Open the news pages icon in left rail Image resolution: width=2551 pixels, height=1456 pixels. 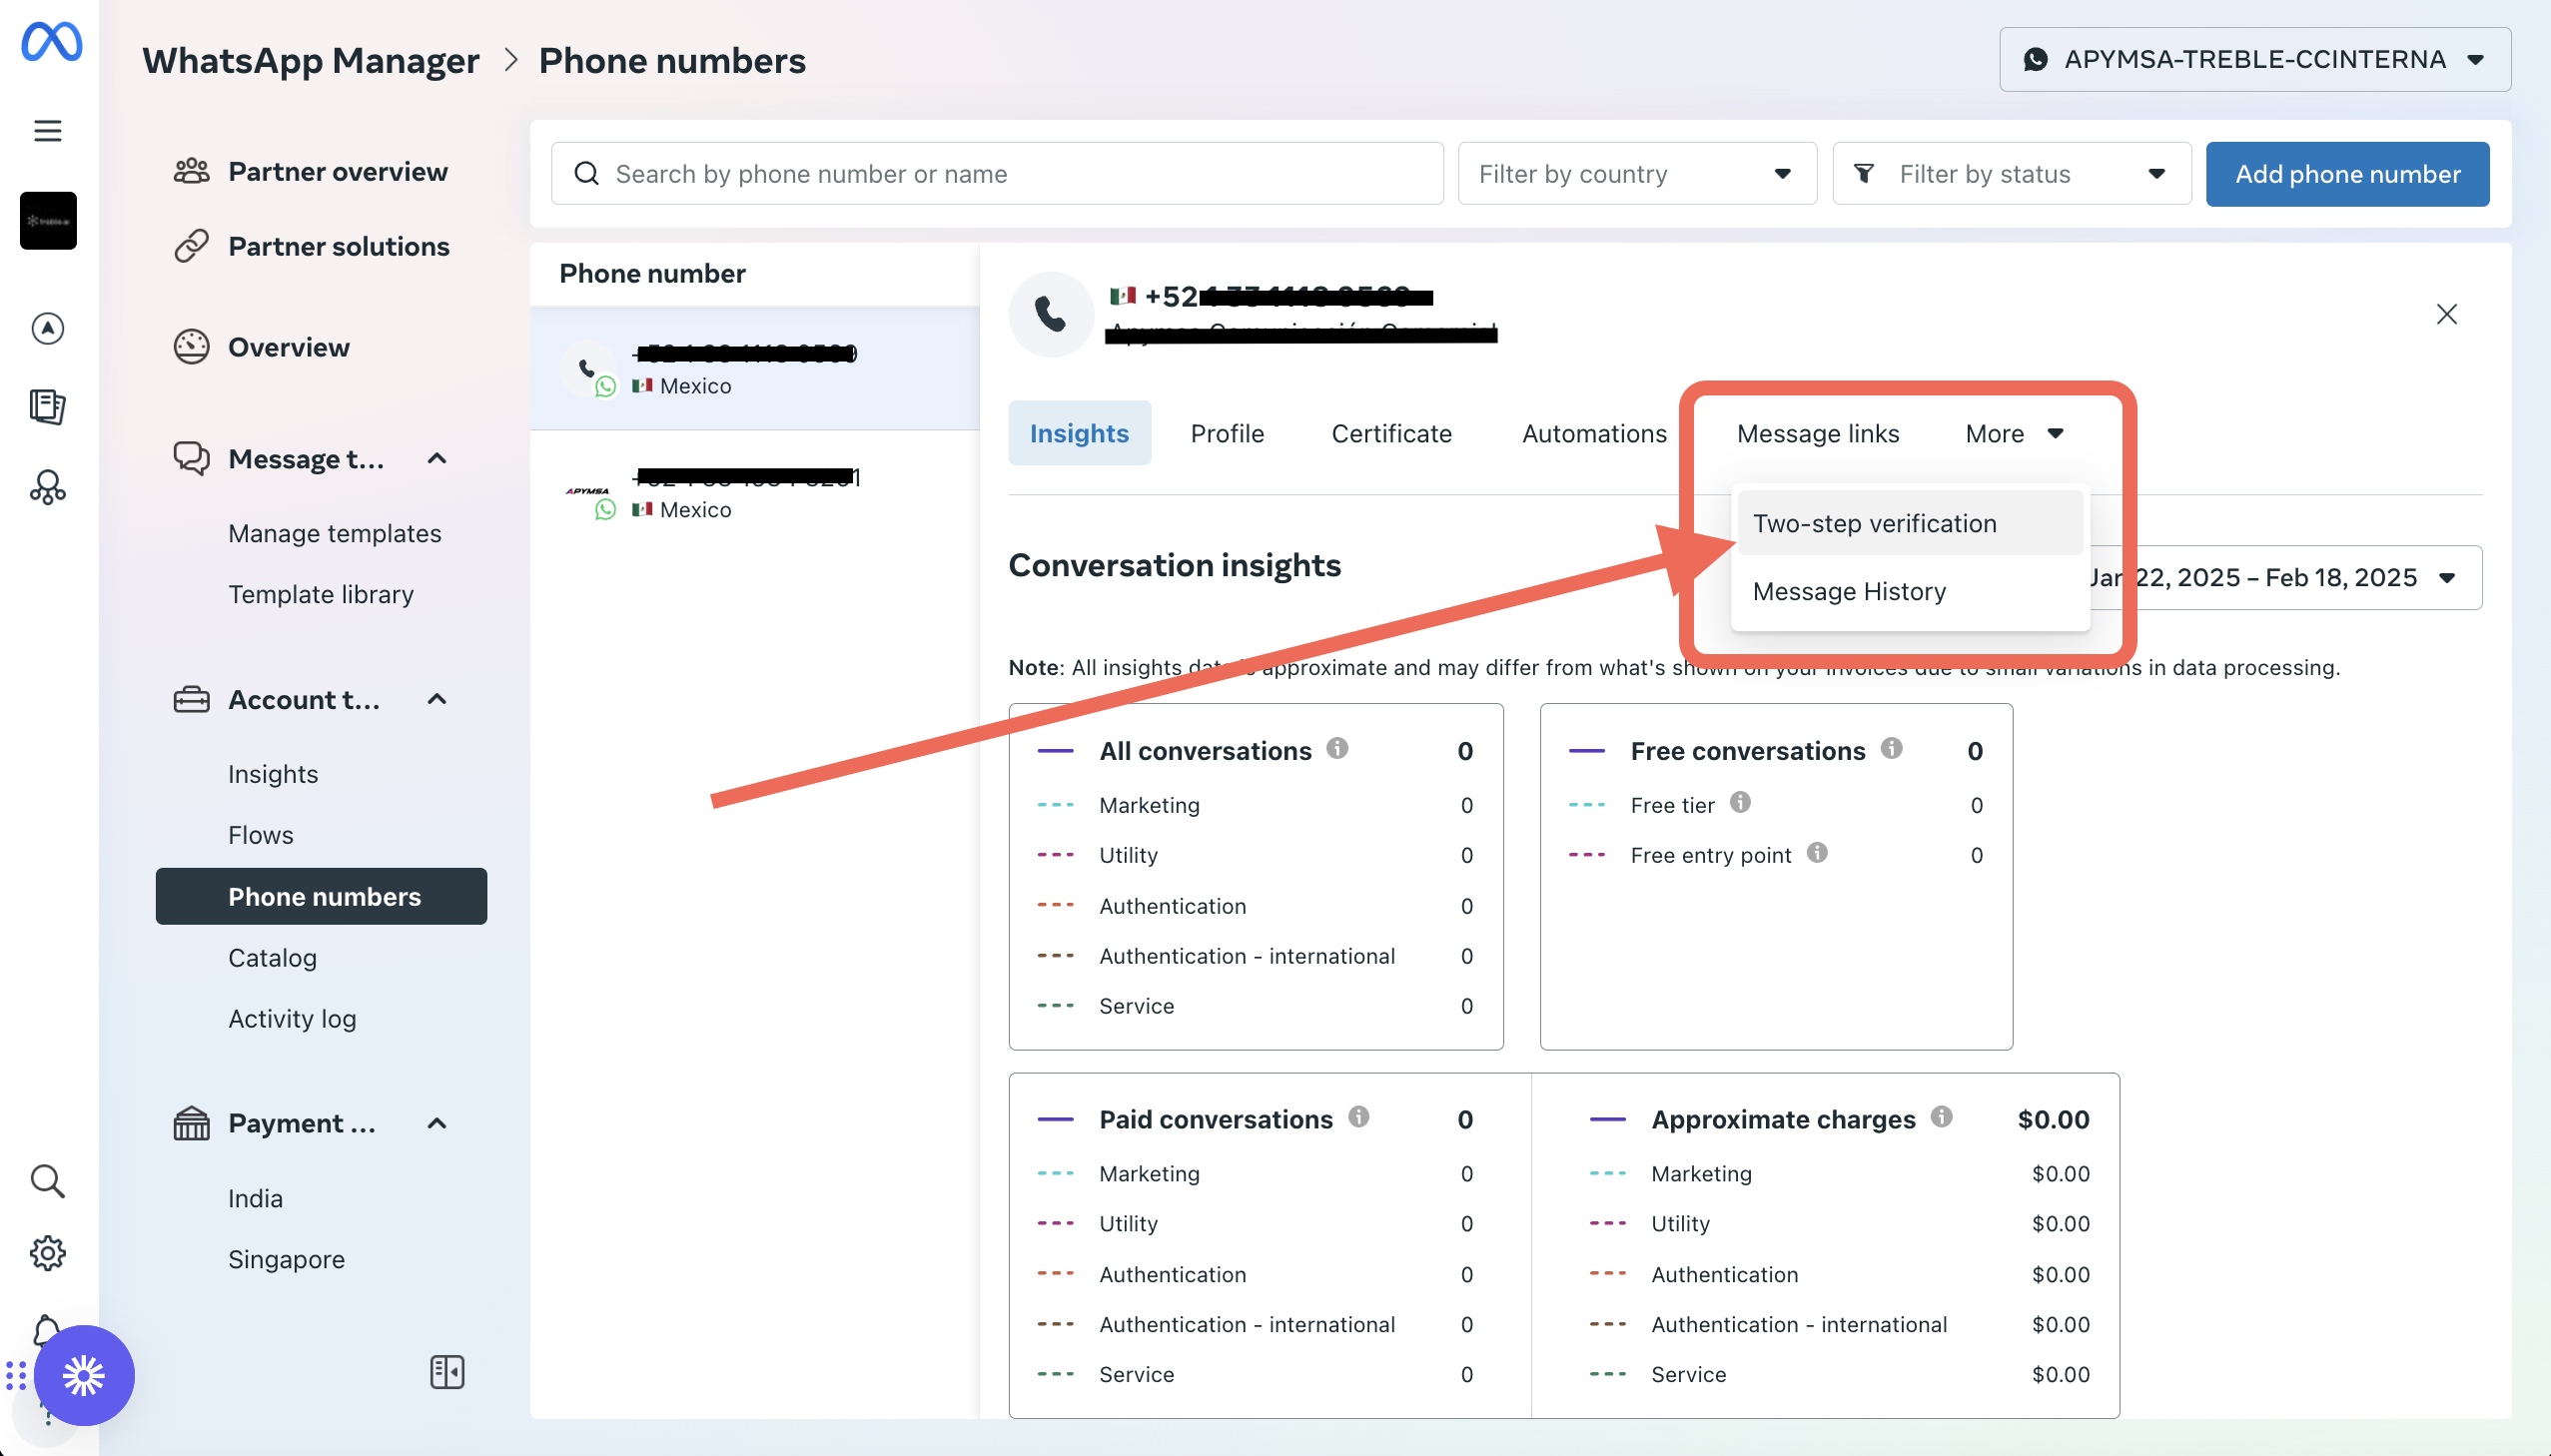(x=48, y=407)
